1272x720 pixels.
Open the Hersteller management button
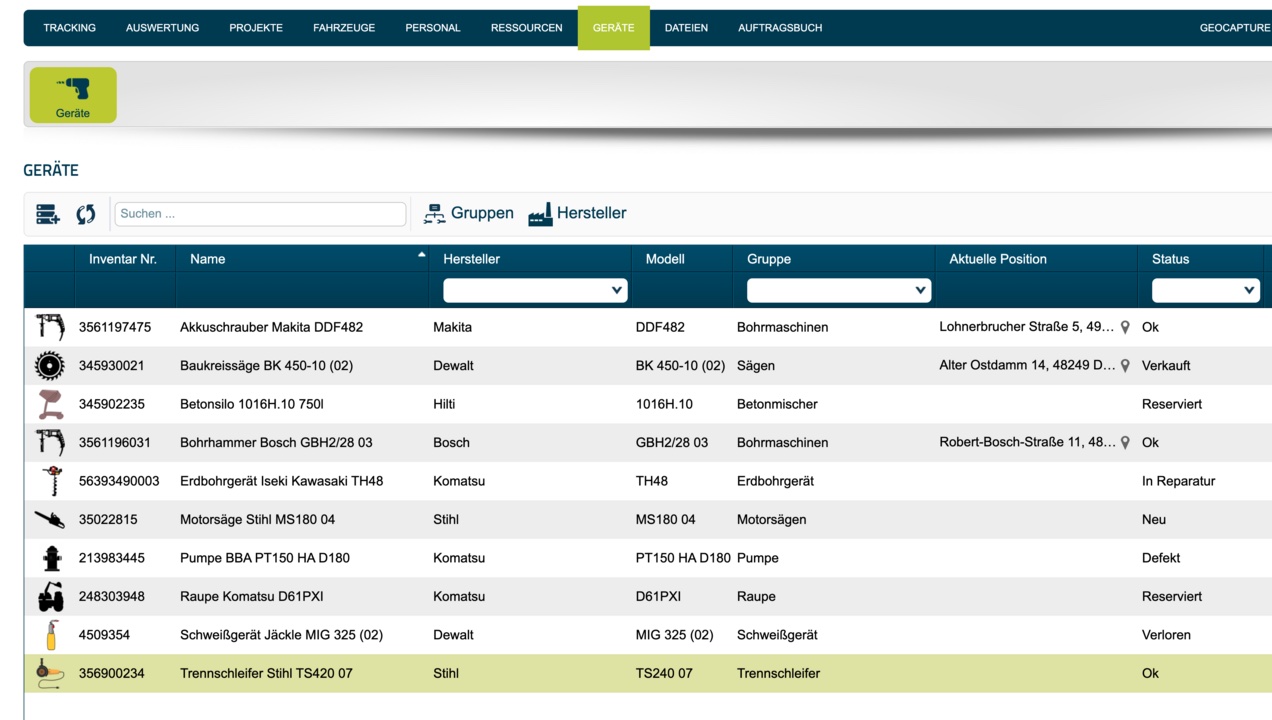tap(577, 213)
